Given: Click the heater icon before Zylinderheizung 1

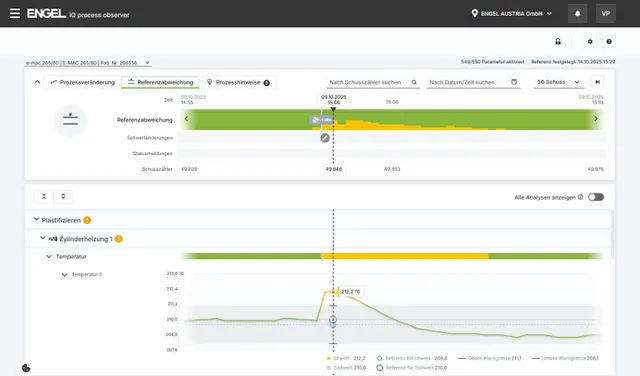Looking at the screenshot, I should click(x=53, y=239).
